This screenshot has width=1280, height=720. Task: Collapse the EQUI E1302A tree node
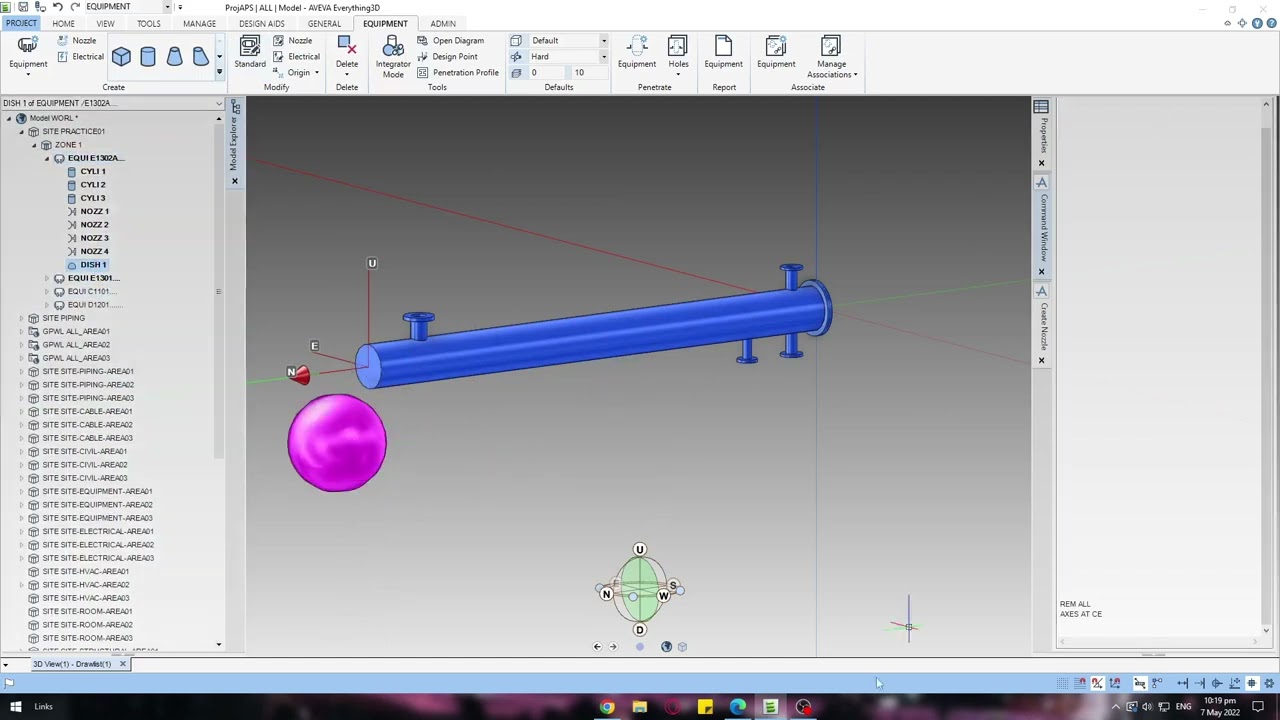(x=46, y=158)
